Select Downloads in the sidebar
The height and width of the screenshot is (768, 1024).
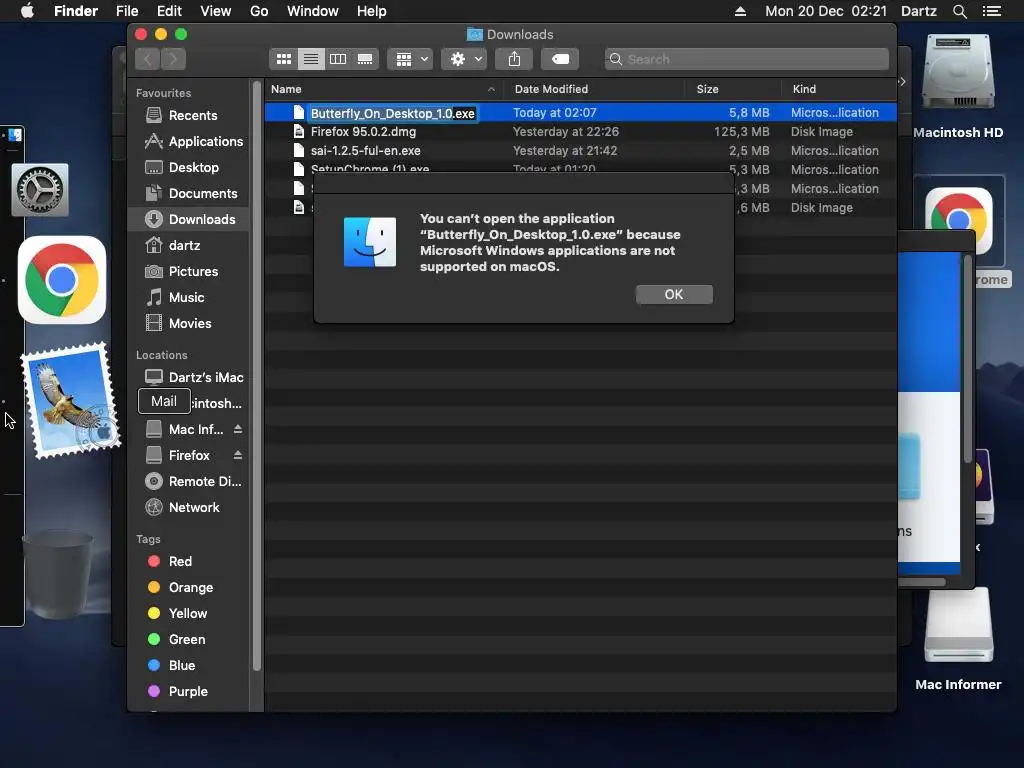(x=189, y=219)
